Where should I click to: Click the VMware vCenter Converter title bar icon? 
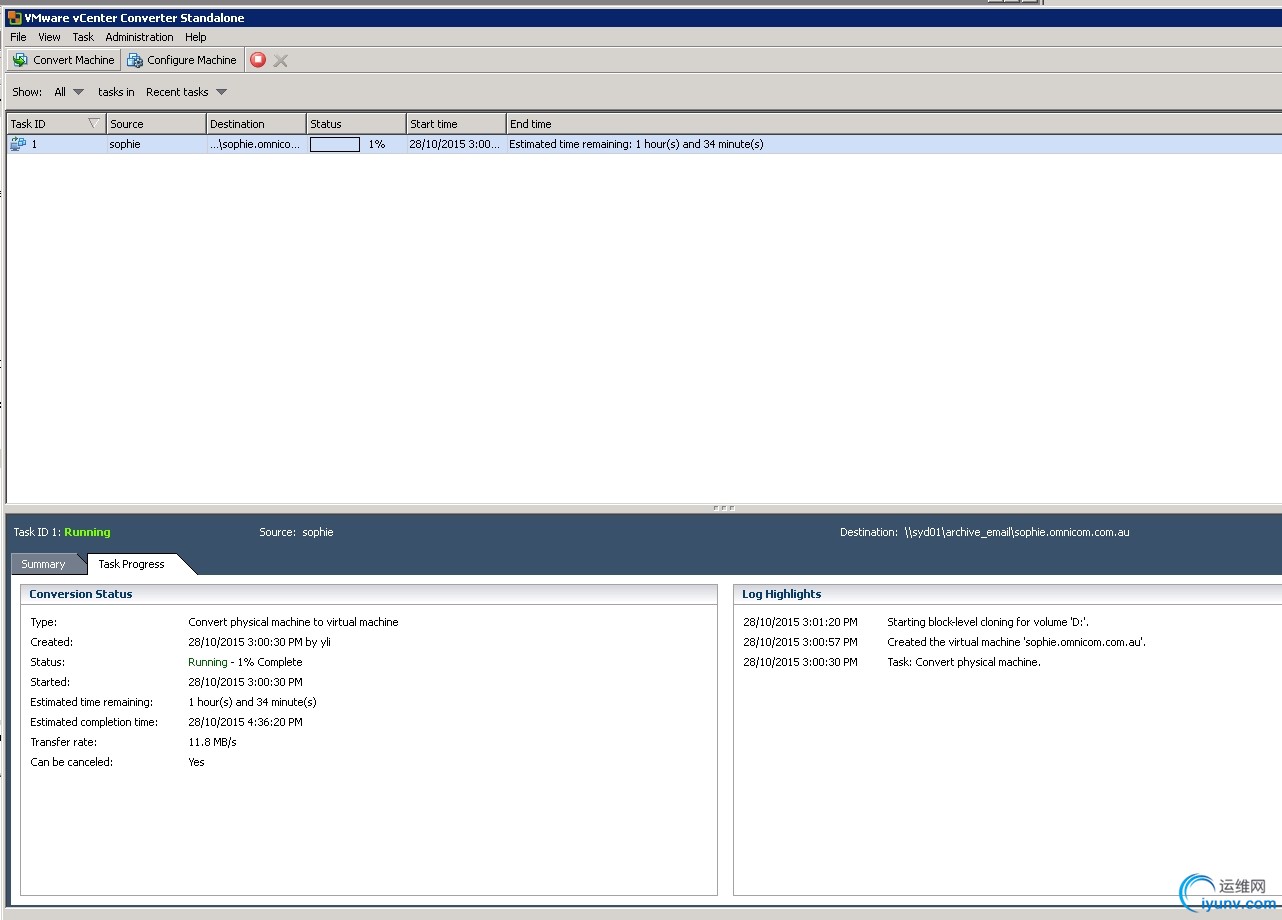coord(15,18)
